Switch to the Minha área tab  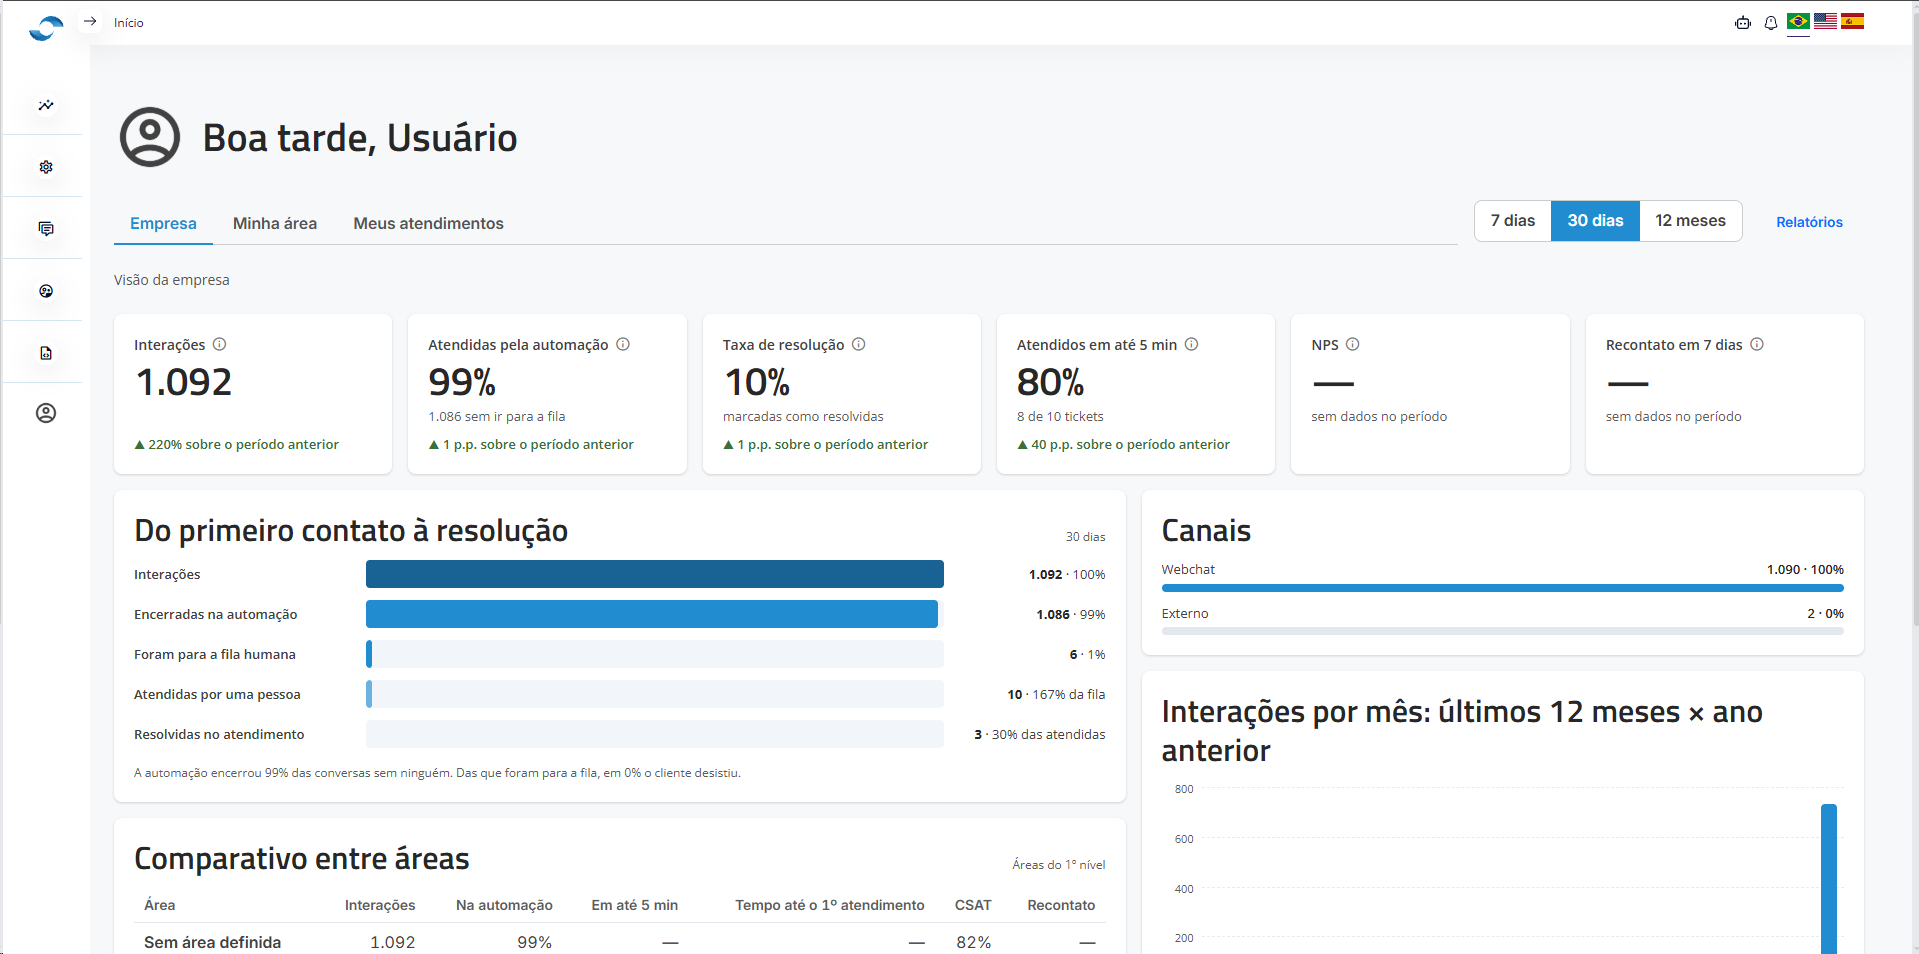click(275, 224)
